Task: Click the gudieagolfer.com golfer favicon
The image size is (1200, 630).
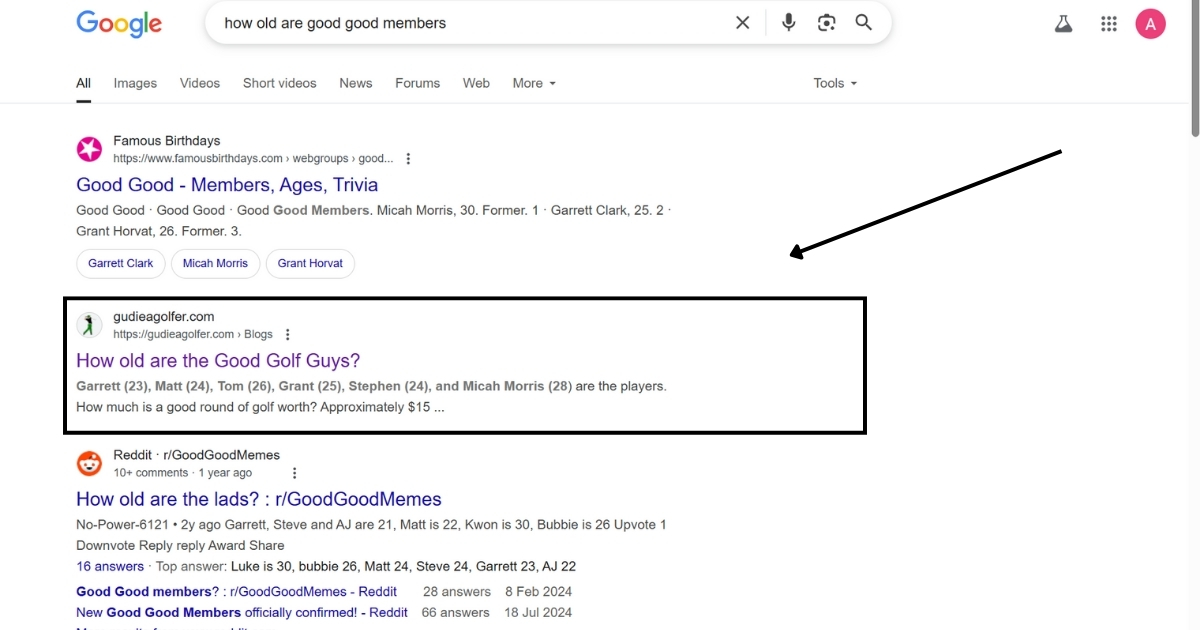Action: coord(90,325)
